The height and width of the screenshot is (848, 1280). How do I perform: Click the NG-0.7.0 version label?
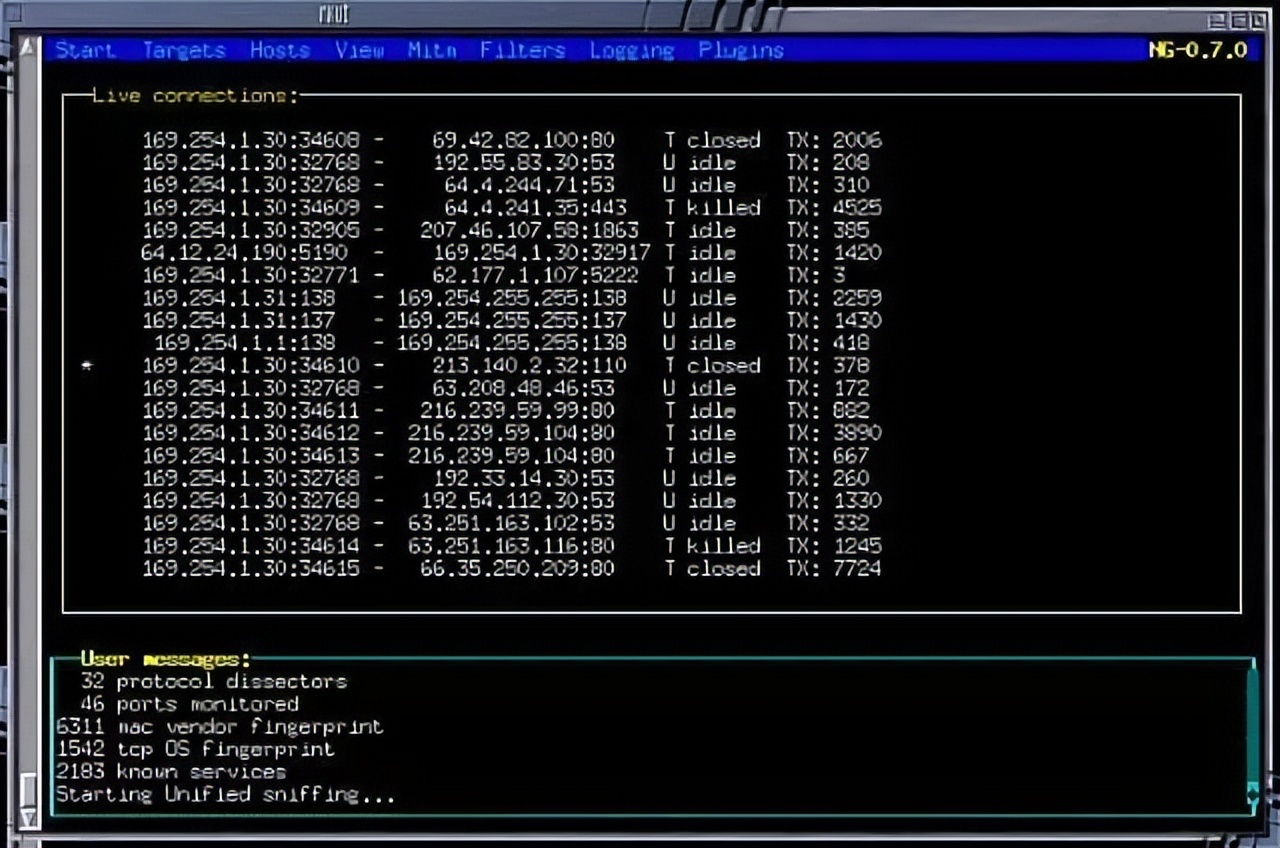[1198, 50]
